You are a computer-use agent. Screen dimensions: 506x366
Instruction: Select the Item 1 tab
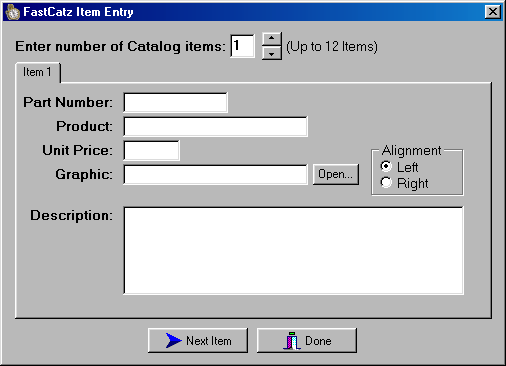coord(37,72)
